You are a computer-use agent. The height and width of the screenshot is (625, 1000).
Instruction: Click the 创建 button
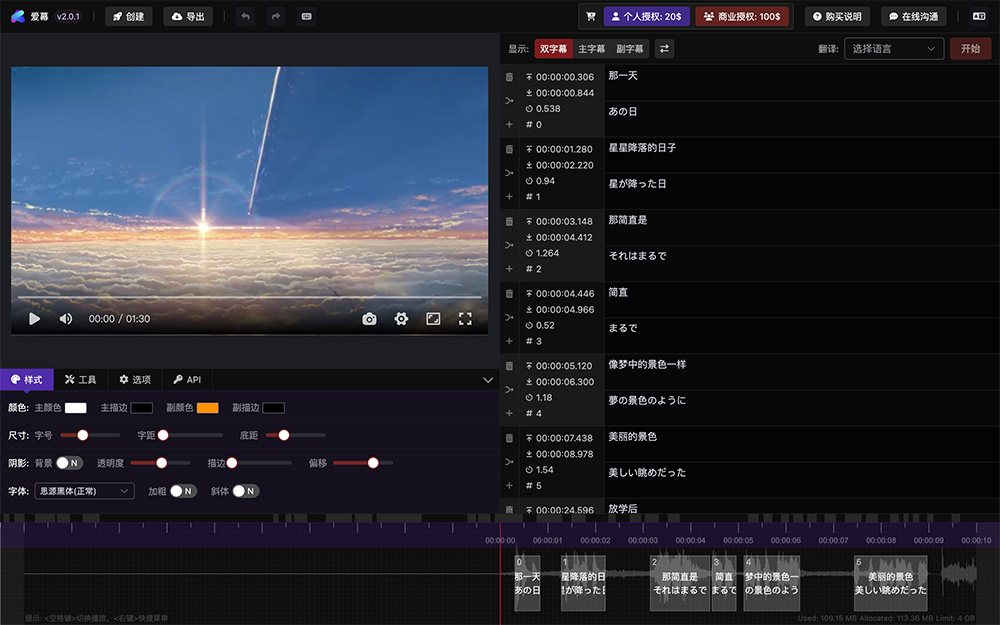[x=129, y=17]
